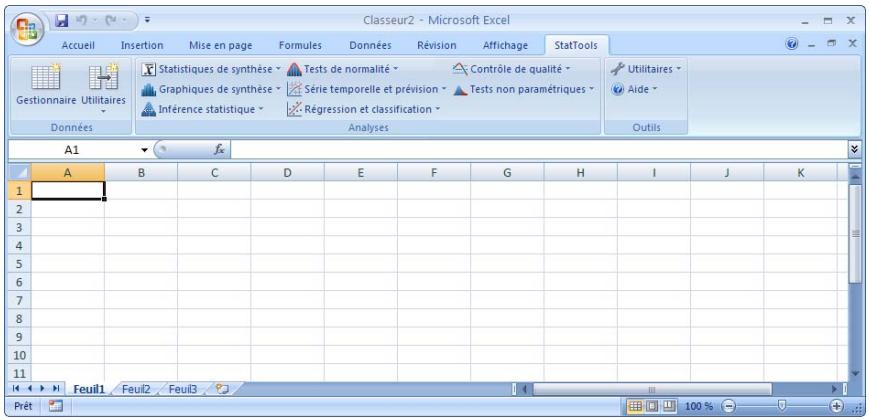Insert a new worksheet tab

click(x=222, y=389)
